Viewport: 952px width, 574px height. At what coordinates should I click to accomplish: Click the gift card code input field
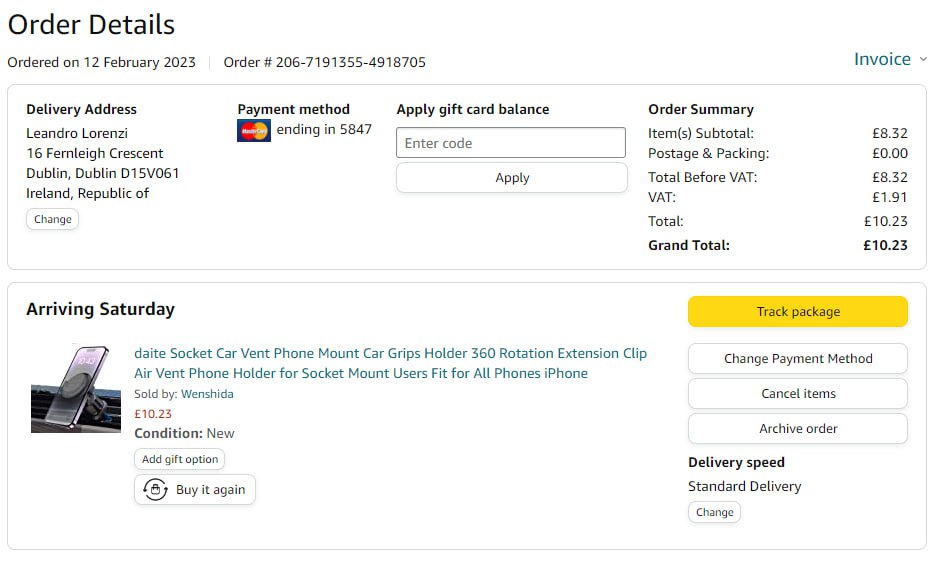pyautogui.click(x=511, y=143)
